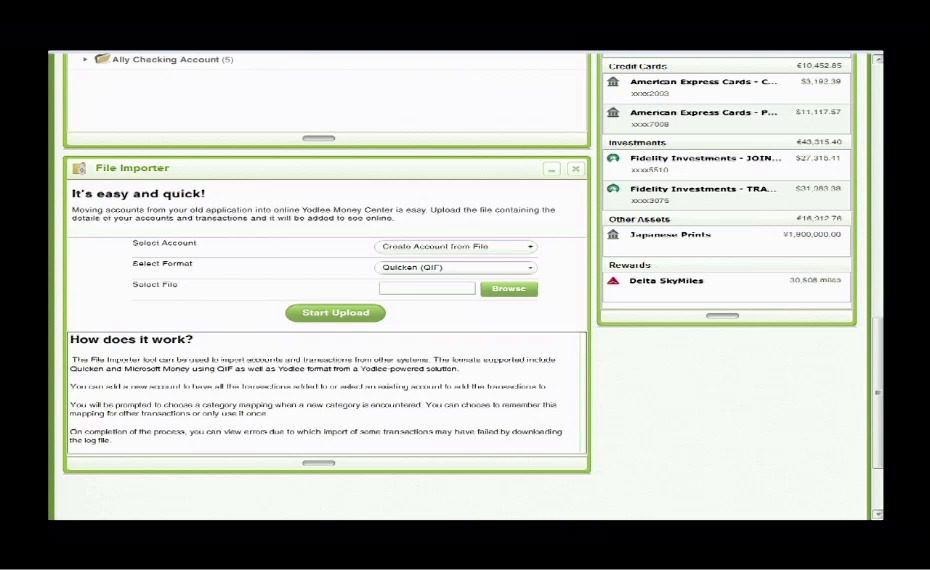Click the It's easy and quick! heading
The image size is (930, 570).
(138, 193)
